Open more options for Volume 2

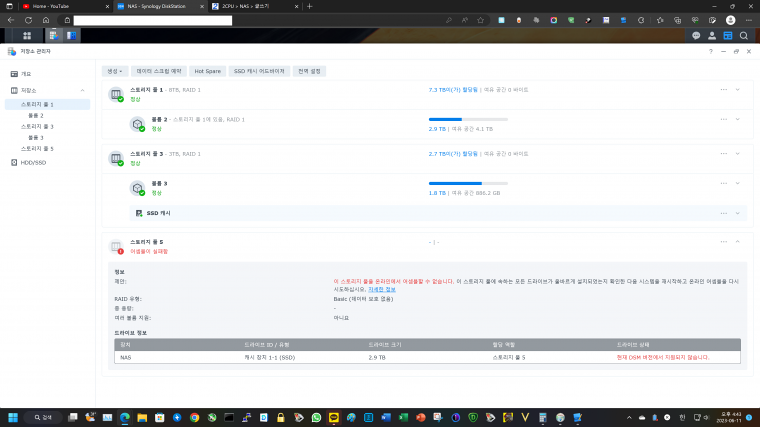pos(724,119)
